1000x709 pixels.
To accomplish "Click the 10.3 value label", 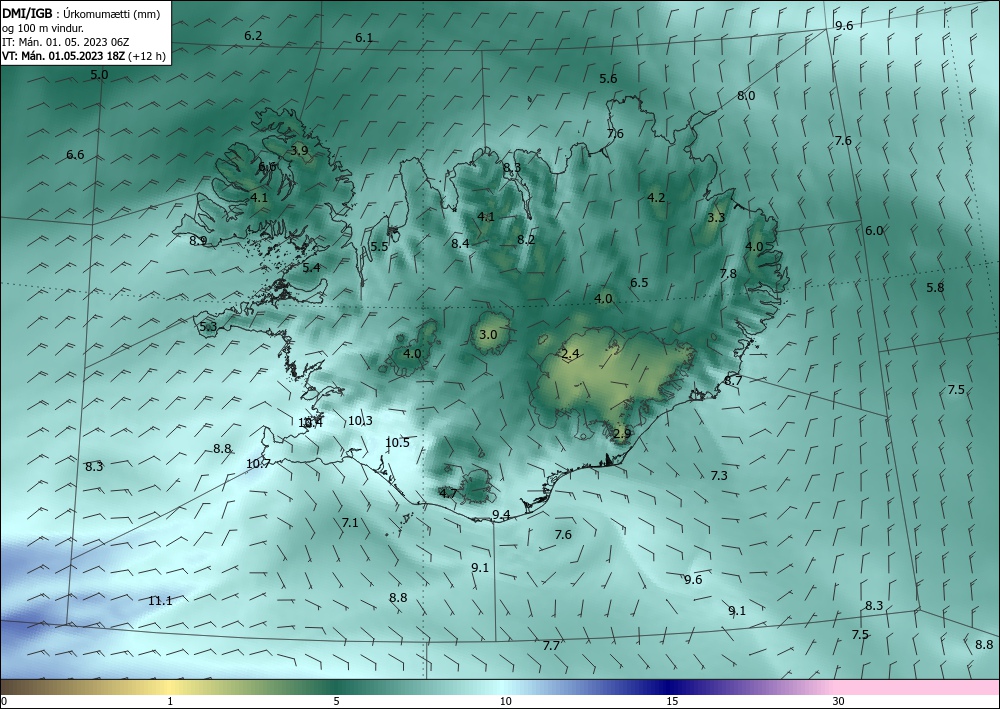I will pyautogui.click(x=360, y=421).
